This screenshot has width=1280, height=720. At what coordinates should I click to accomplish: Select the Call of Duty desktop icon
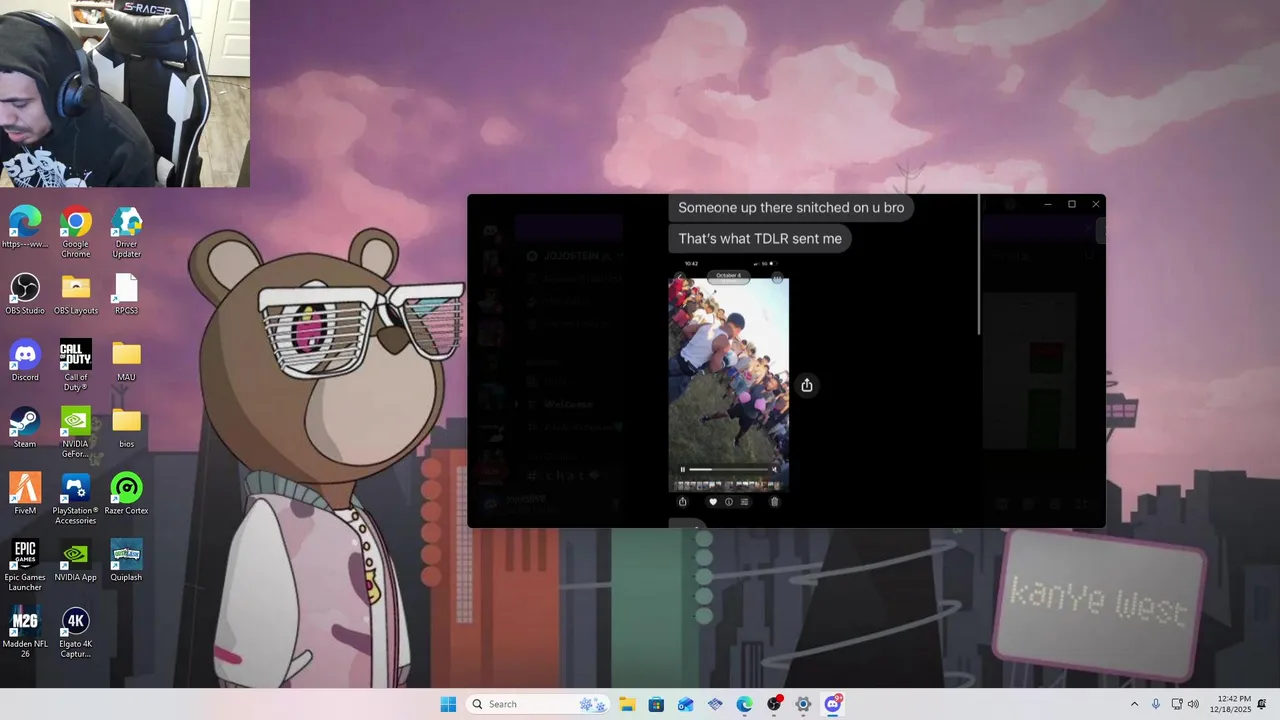pyautogui.click(x=76, y=365)
